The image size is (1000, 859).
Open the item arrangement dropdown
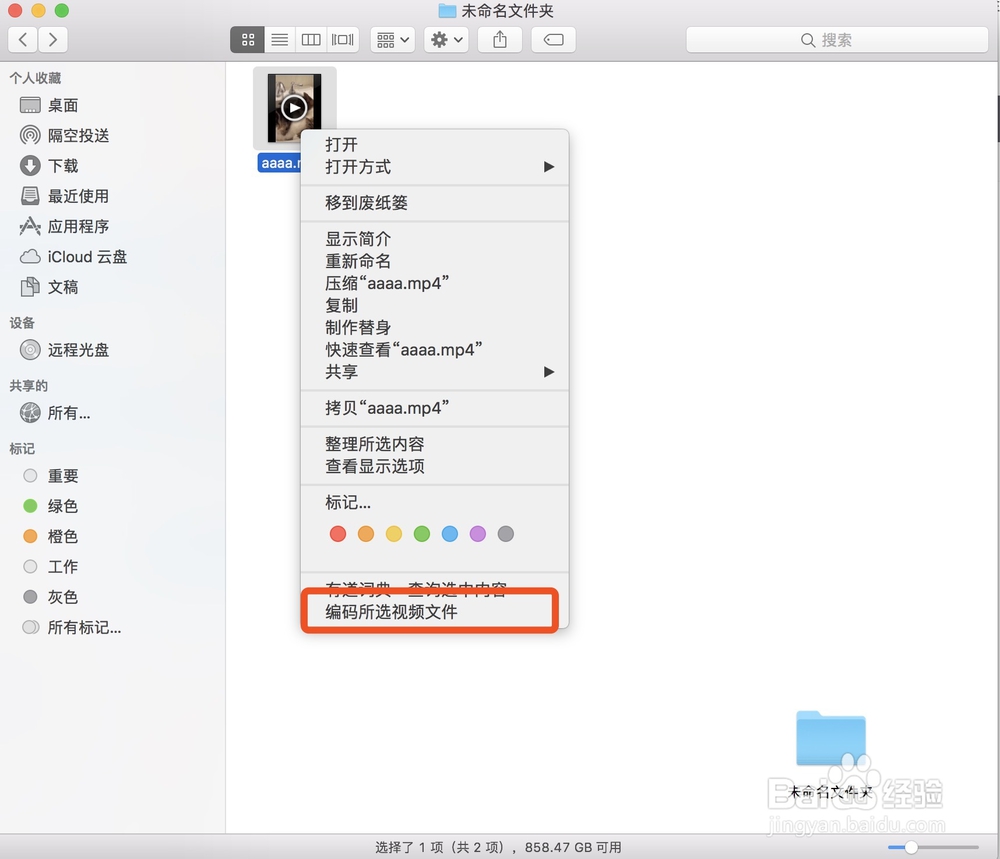393,40
